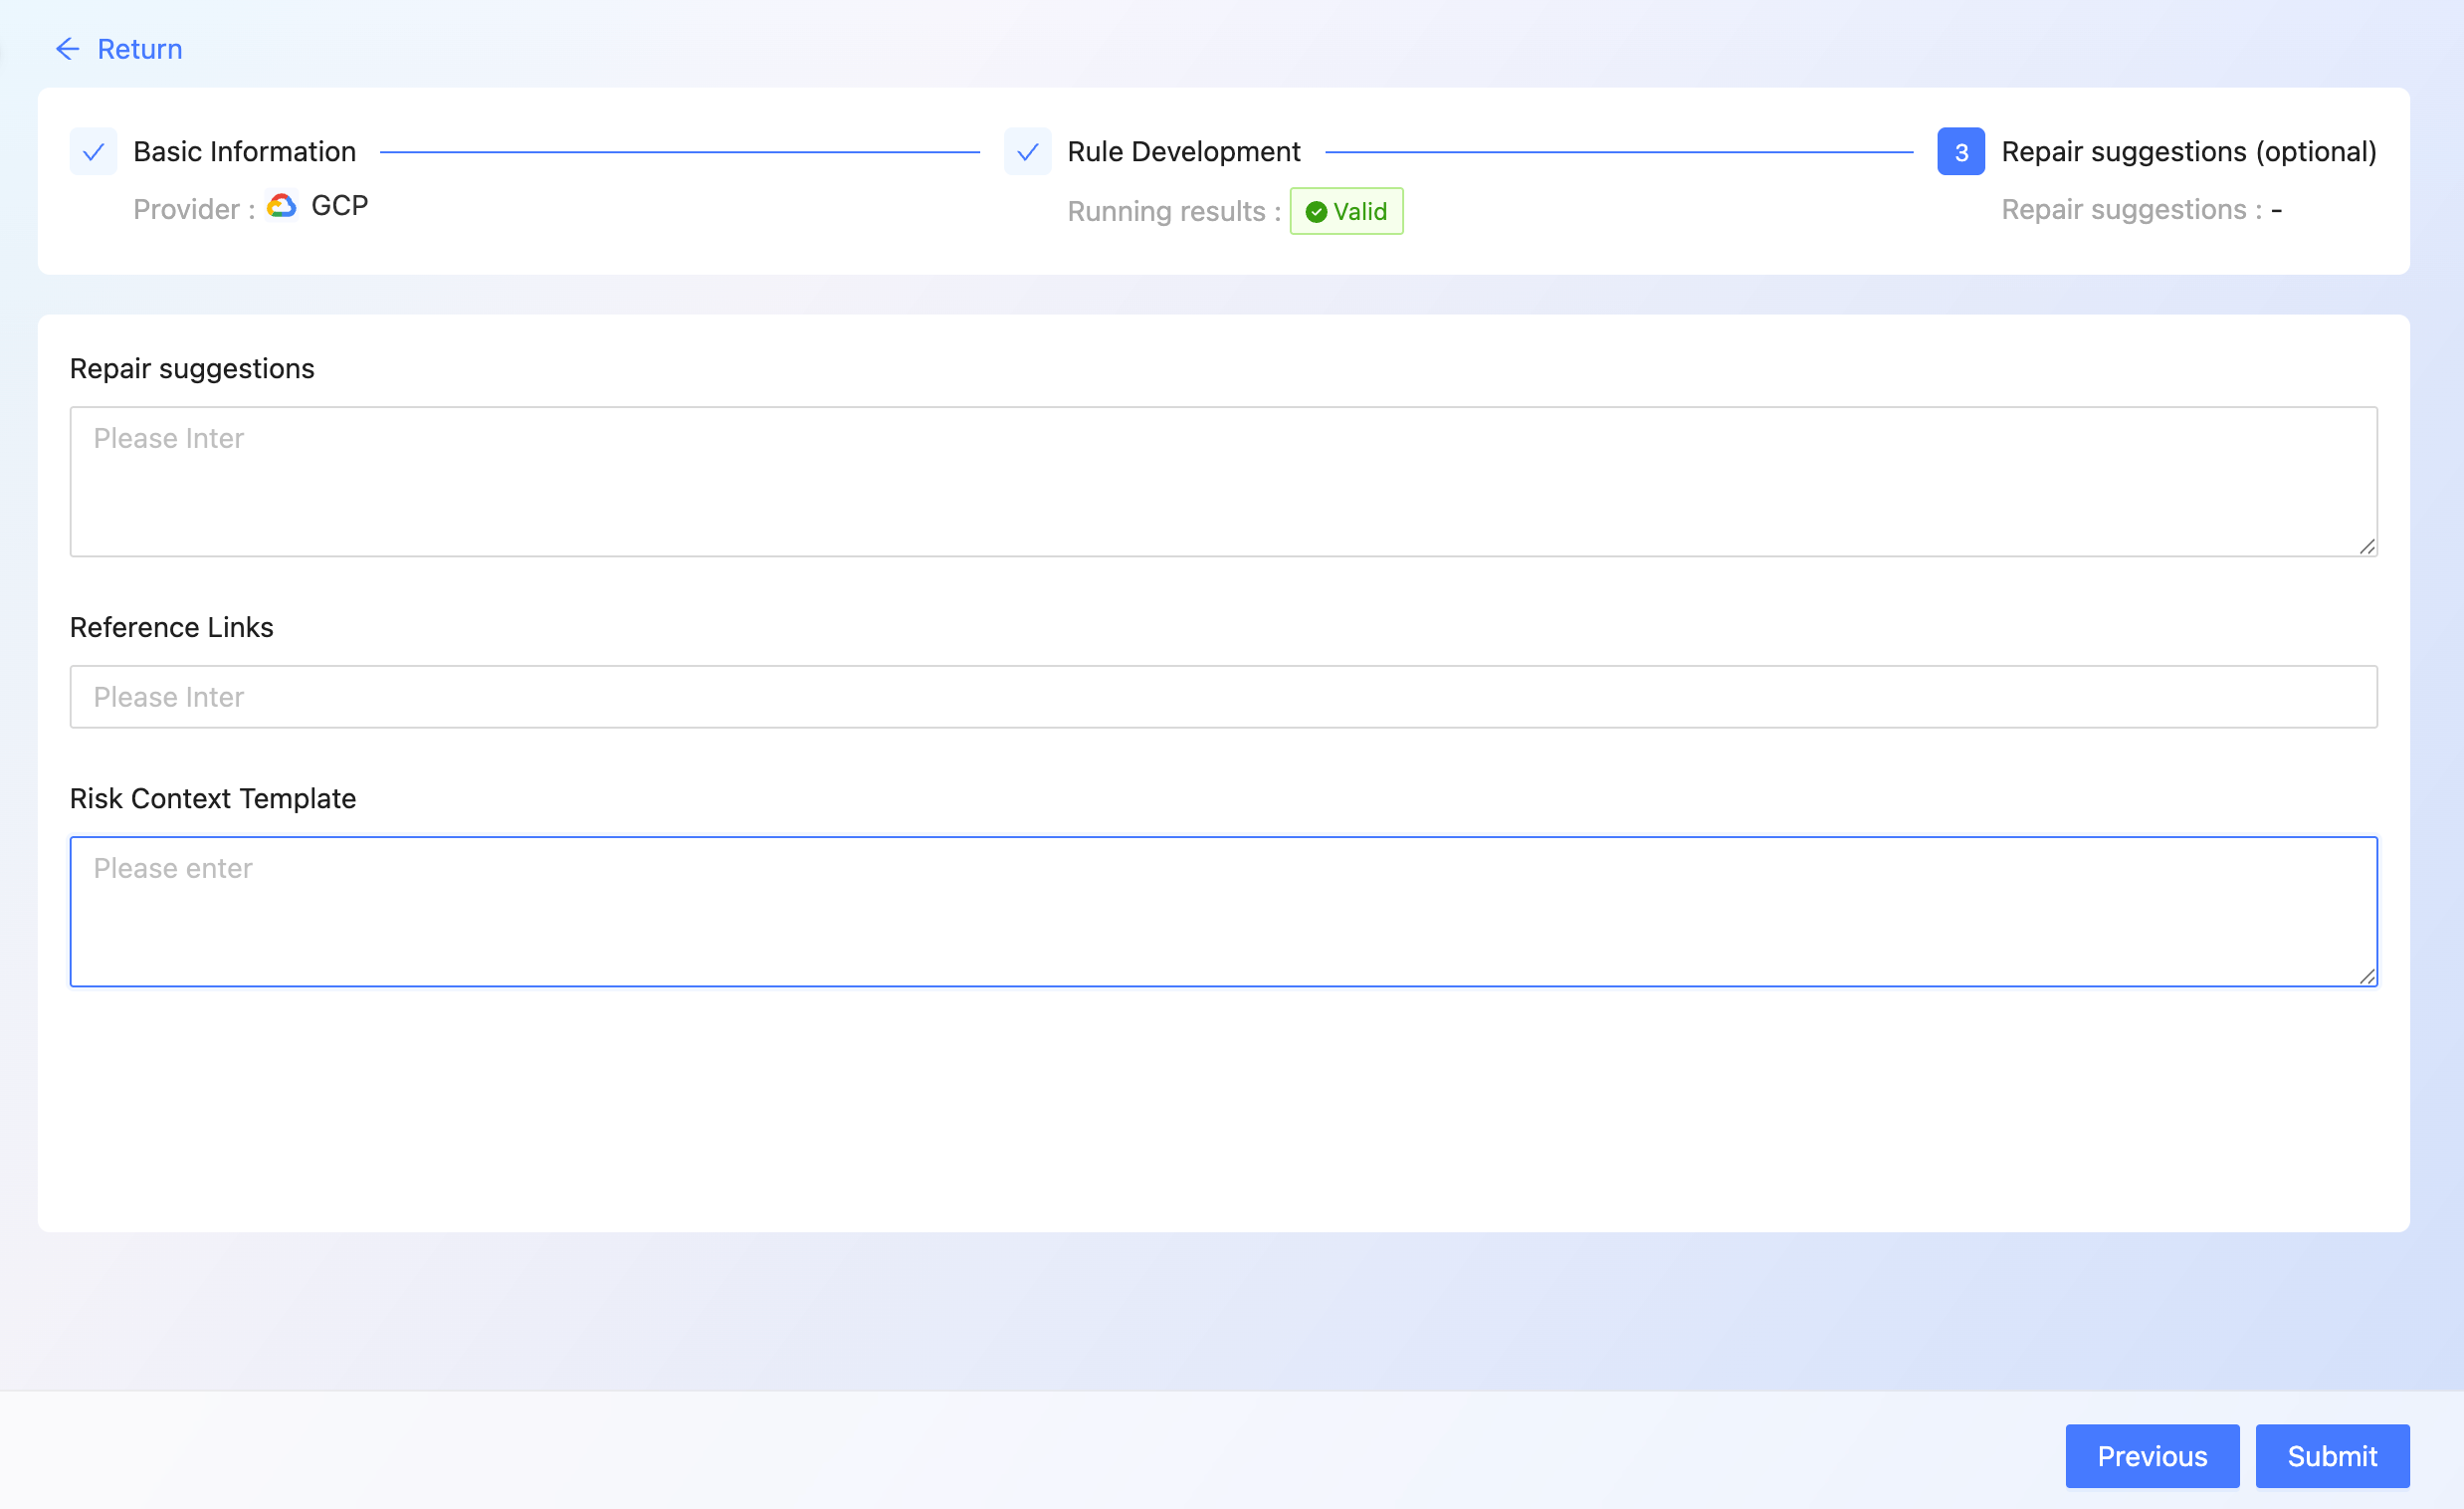Screen dimensions: 2464x1509
Task: Click the Rule Development checkmark step icon
Action: click(x=1027, y=152)
